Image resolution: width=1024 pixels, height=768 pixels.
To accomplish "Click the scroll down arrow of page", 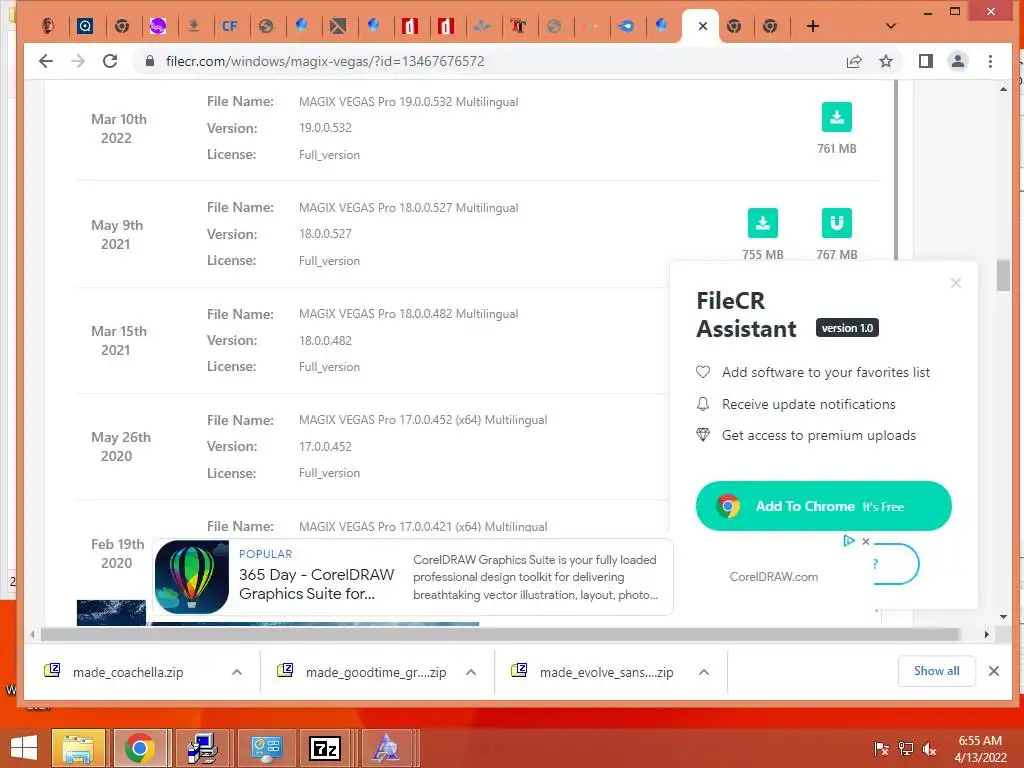I will pyautogui.click(x=1003, y=616).
